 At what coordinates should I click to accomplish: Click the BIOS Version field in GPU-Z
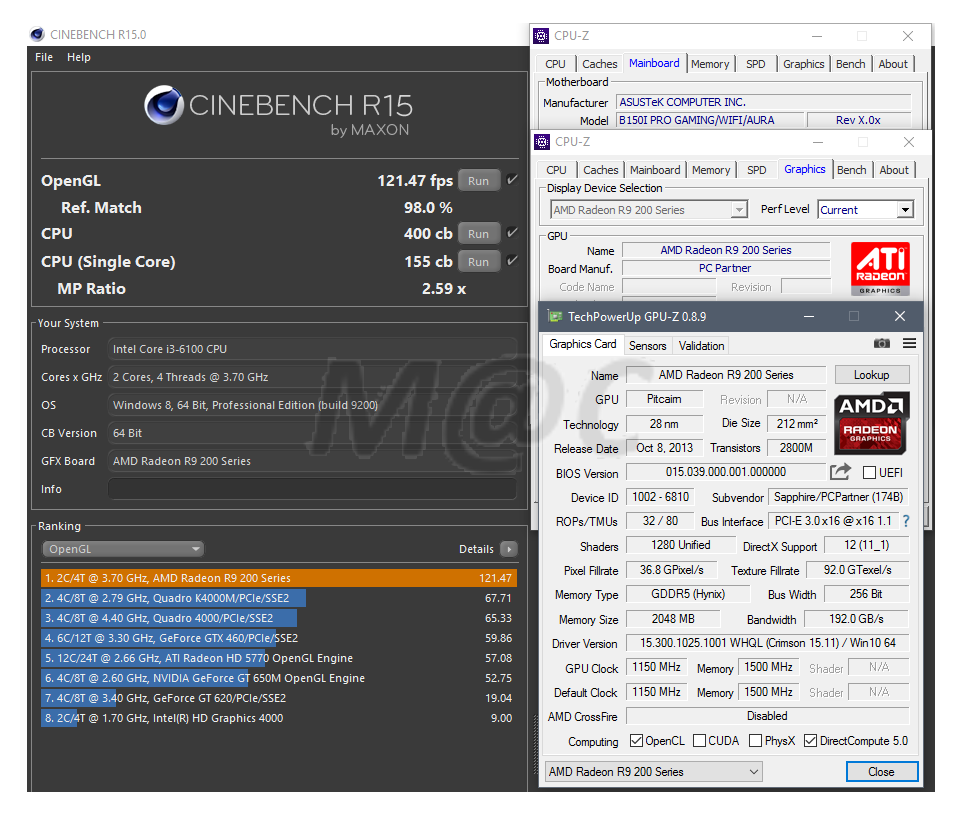(725, 472)
